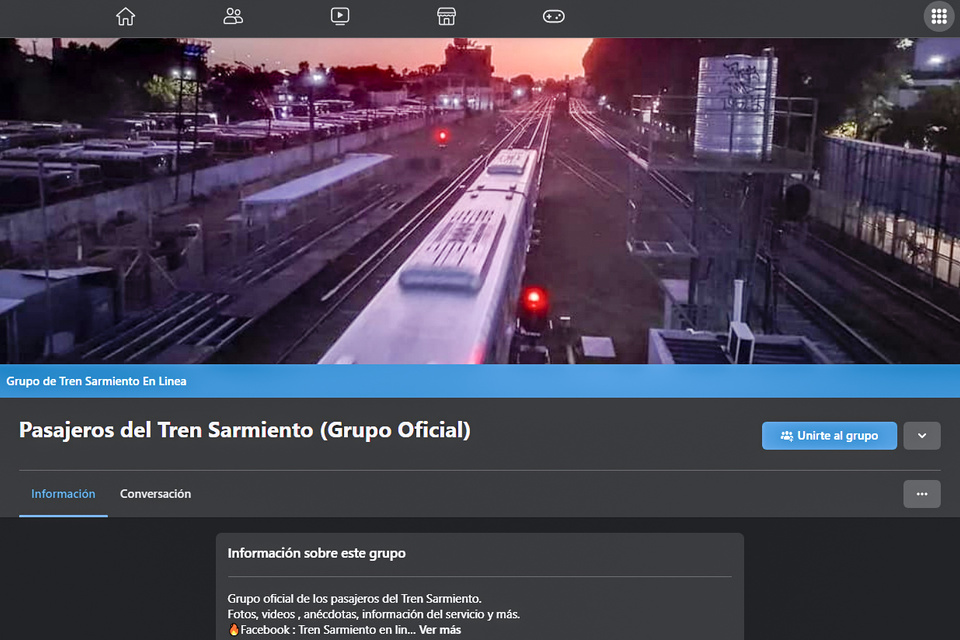Open the train cover photo
This screenshot has width=960, height=640.
480,200
